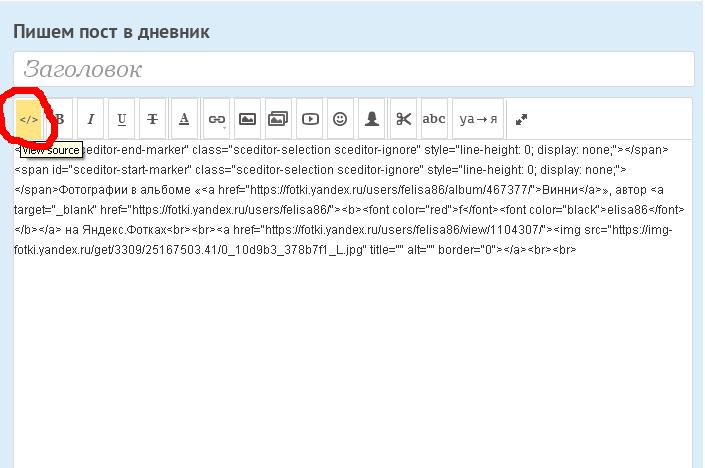This screenshot has width=705, height=468.
Task: Click "Яндекс.Фотках" text in the source
Action: click(124, 230)
